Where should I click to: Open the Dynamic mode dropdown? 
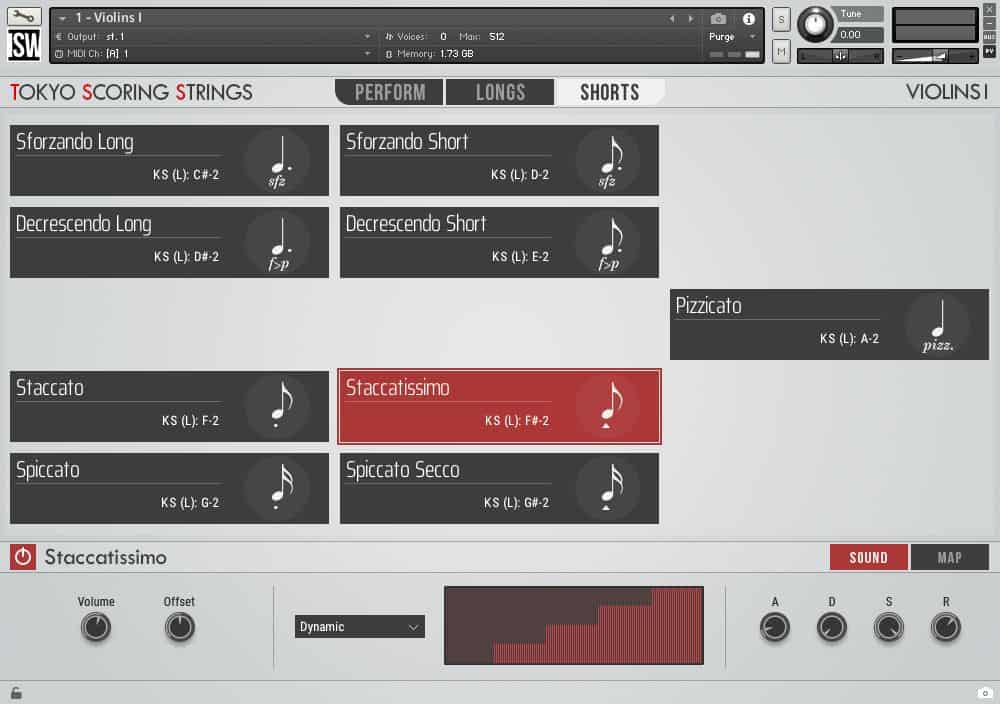[x=360, y=627]
